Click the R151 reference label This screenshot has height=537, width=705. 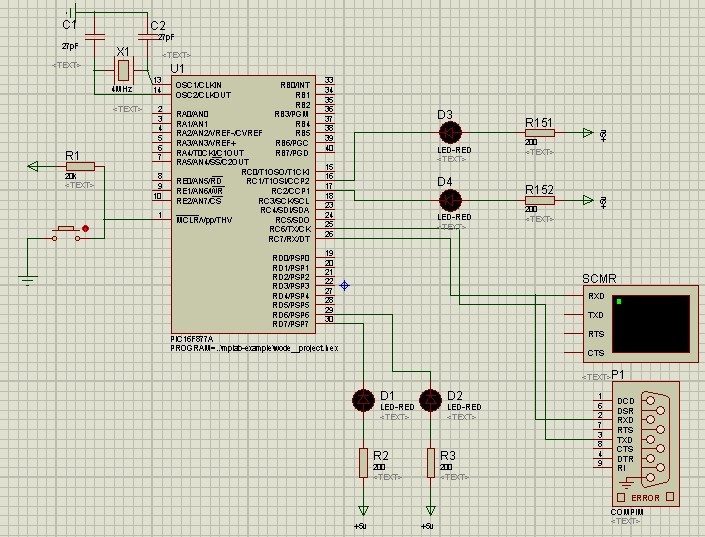pos(539,122)
